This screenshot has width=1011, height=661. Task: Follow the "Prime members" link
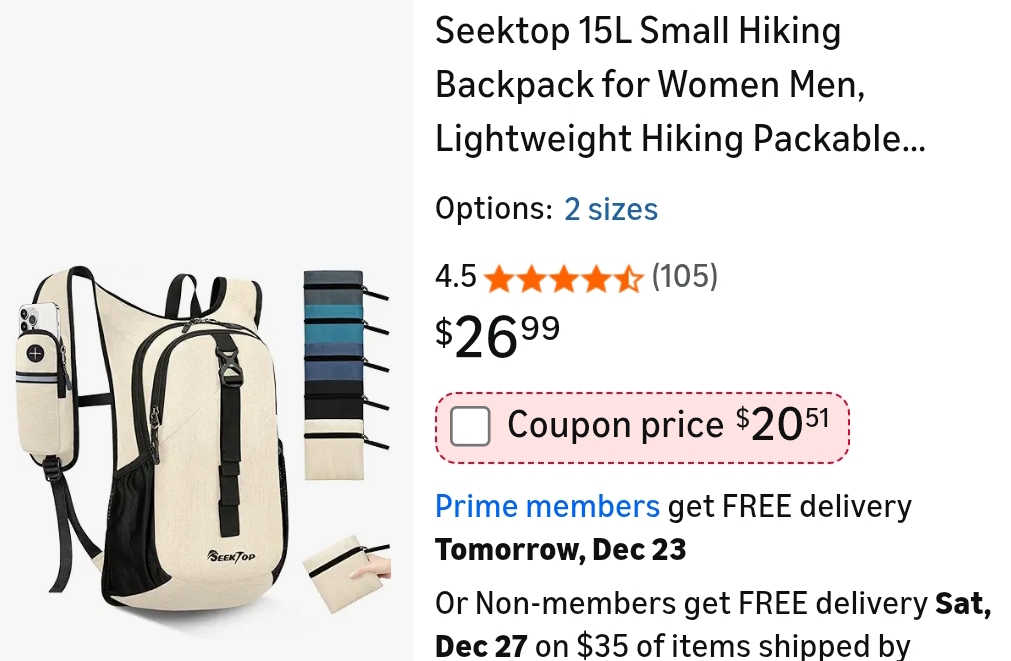click(547, 507)
